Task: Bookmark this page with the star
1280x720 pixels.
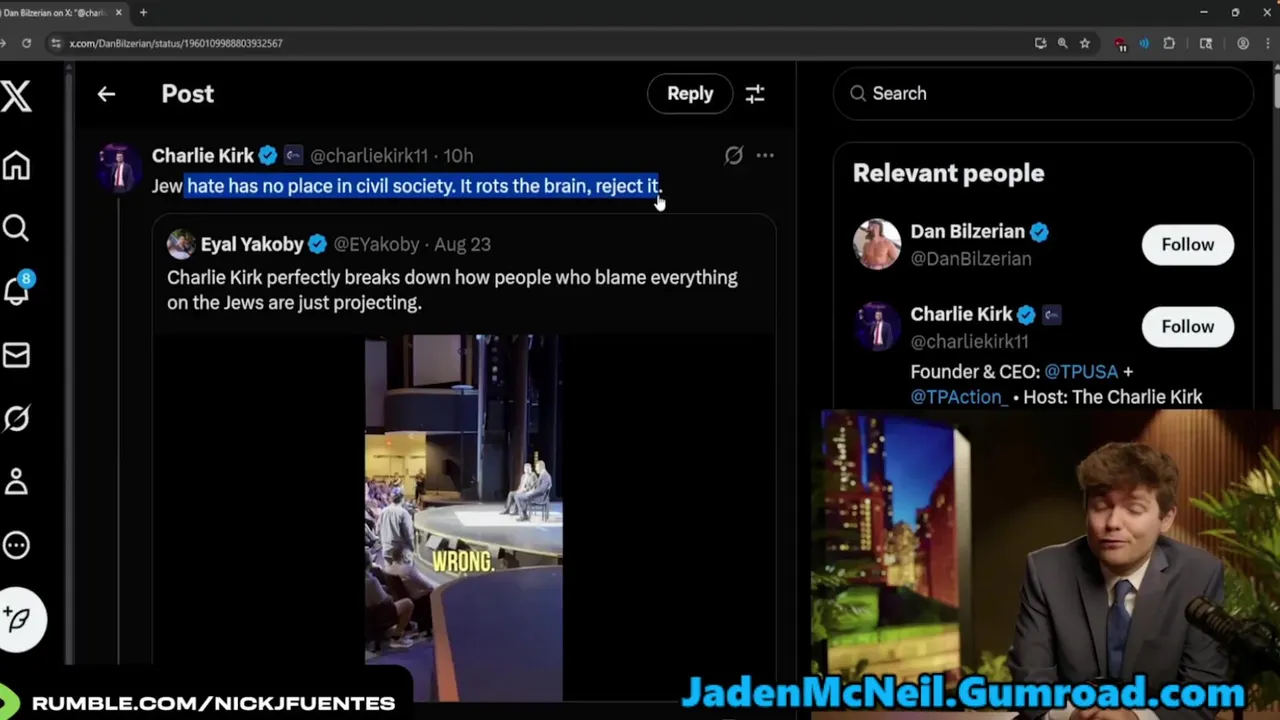Action: tap(1085, 43)
